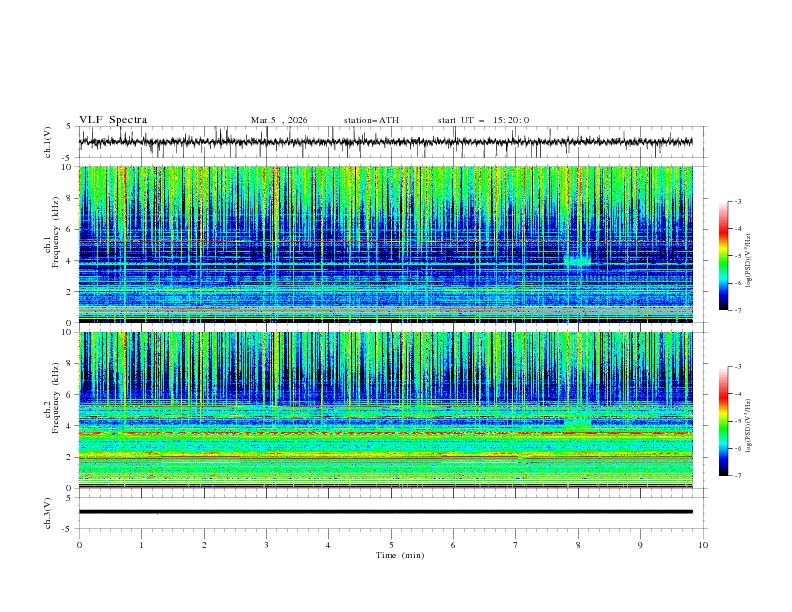Click time-axis tick label "9"
The width and height of the screenshot is (792, 612).
click(640, 545)
